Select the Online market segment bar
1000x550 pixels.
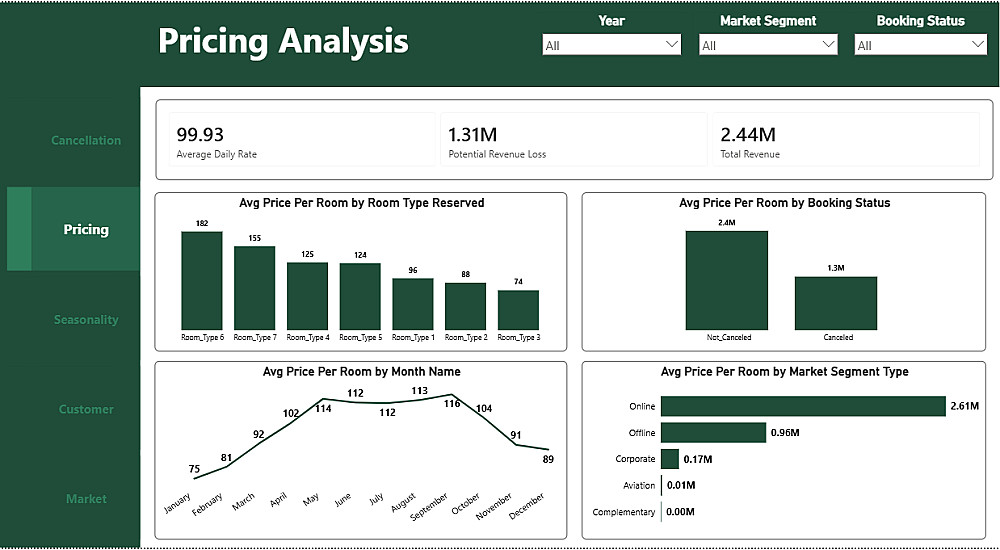pos(804,406)
